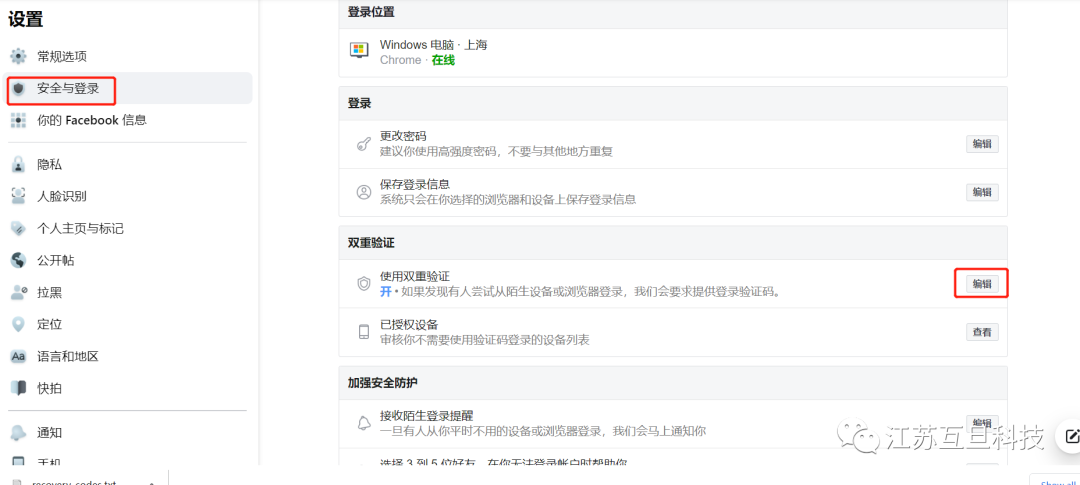The image size is (1080, 485).
Task: Click the globe icon beside 公开帖
Action: pos(18,260)
